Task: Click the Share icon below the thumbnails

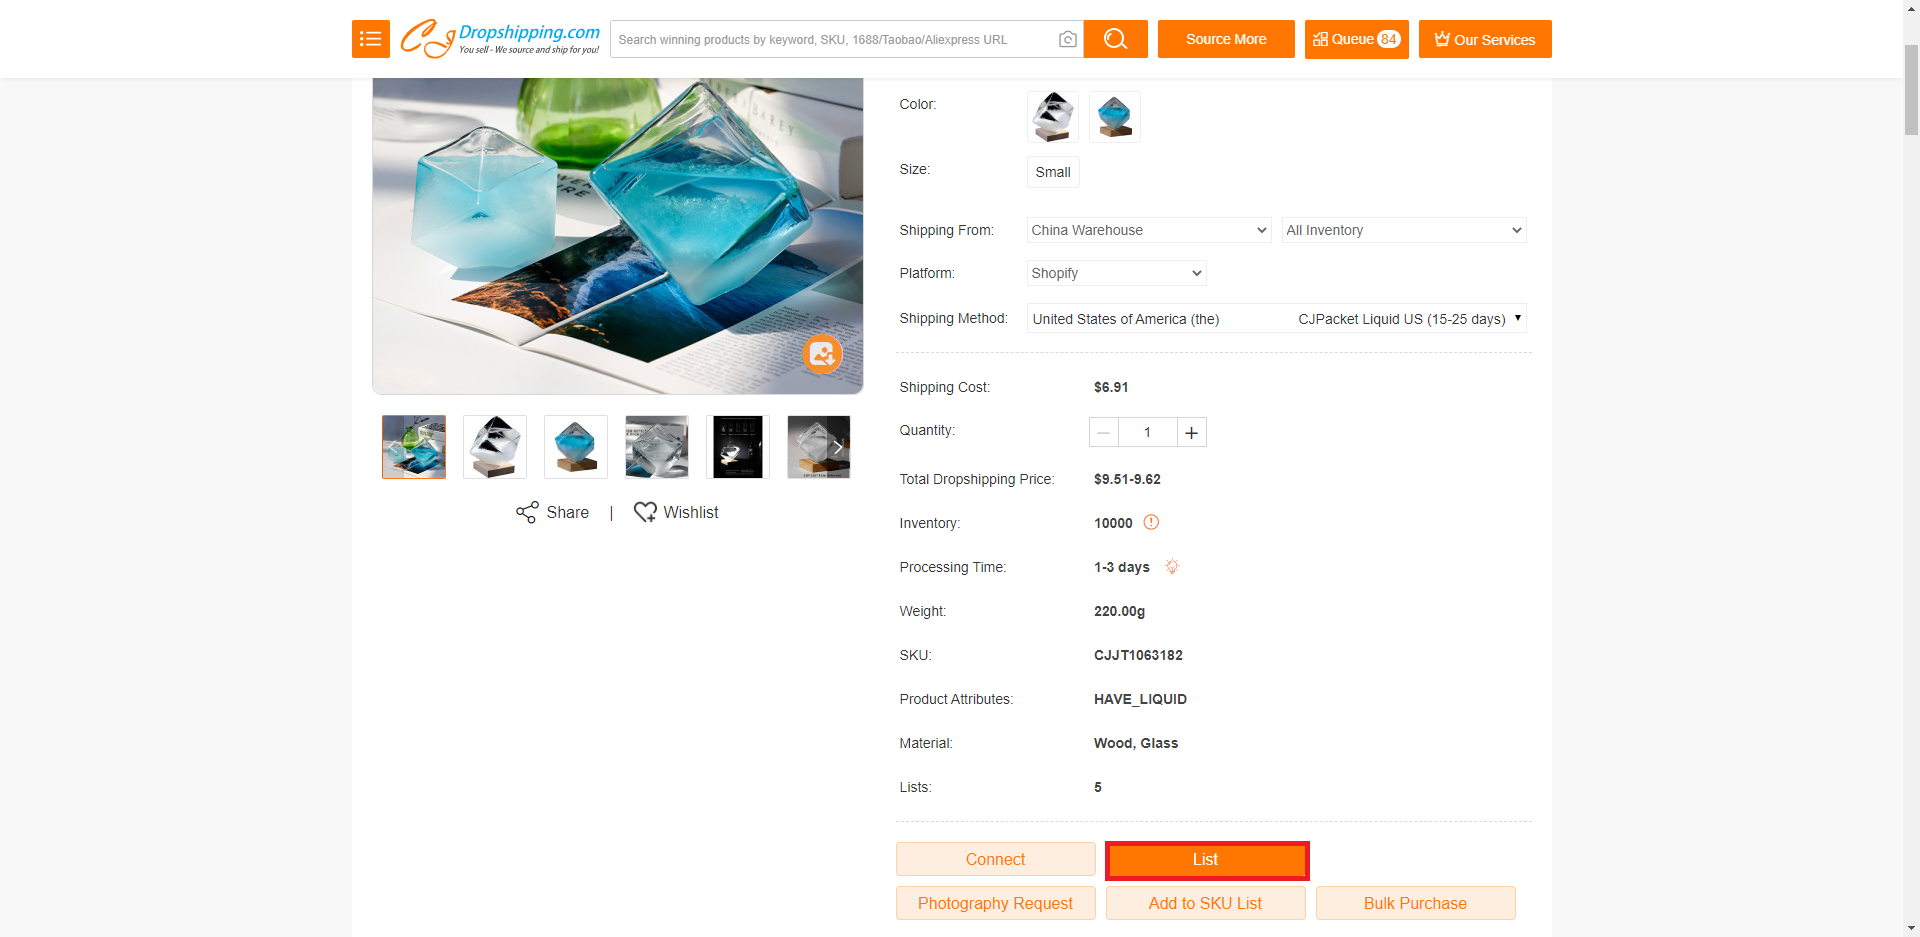Action: [x=527, y=512]
